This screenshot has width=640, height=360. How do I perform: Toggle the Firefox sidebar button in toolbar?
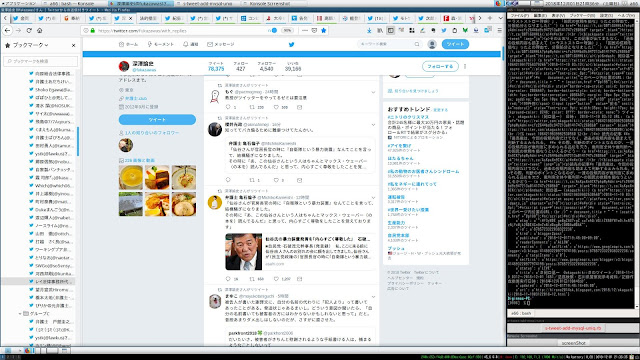coord(391,31)
